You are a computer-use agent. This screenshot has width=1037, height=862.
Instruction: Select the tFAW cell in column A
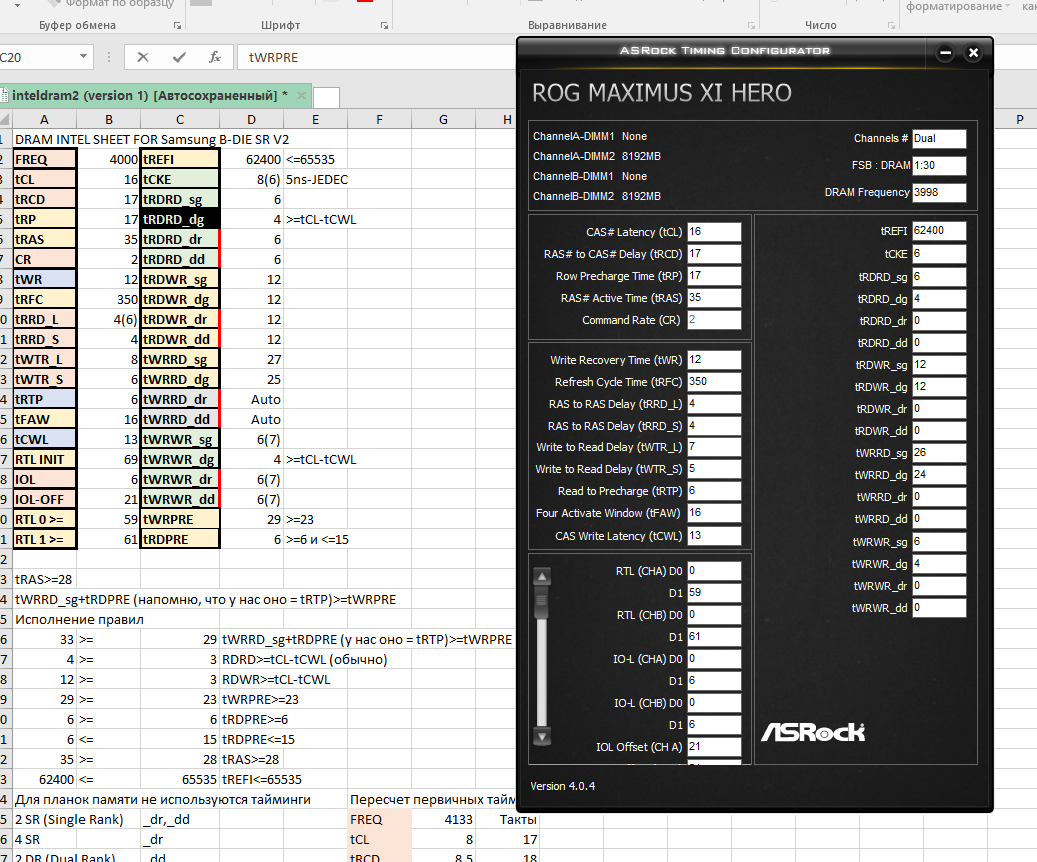click(x=44, y=419)
